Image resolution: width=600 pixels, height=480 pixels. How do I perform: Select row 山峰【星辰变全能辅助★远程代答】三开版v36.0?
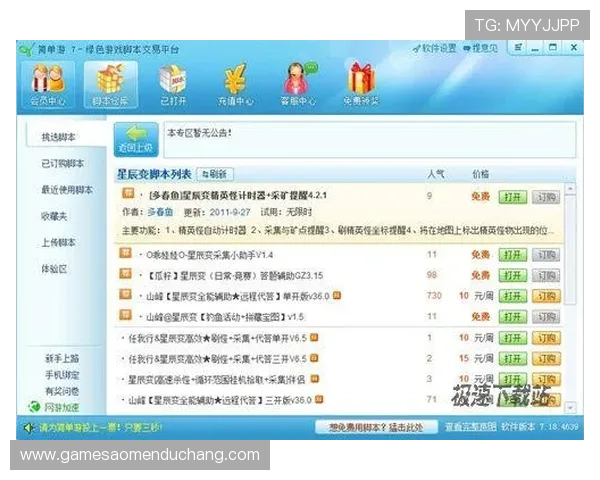[339, 400]
